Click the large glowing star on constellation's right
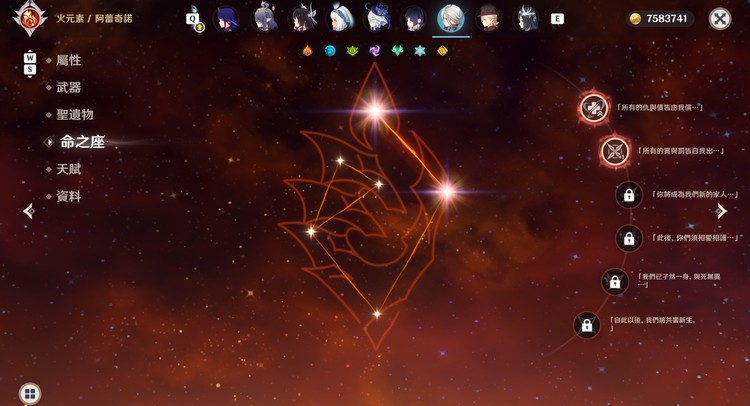Viewport: 750px width, 406px height. 447,192
